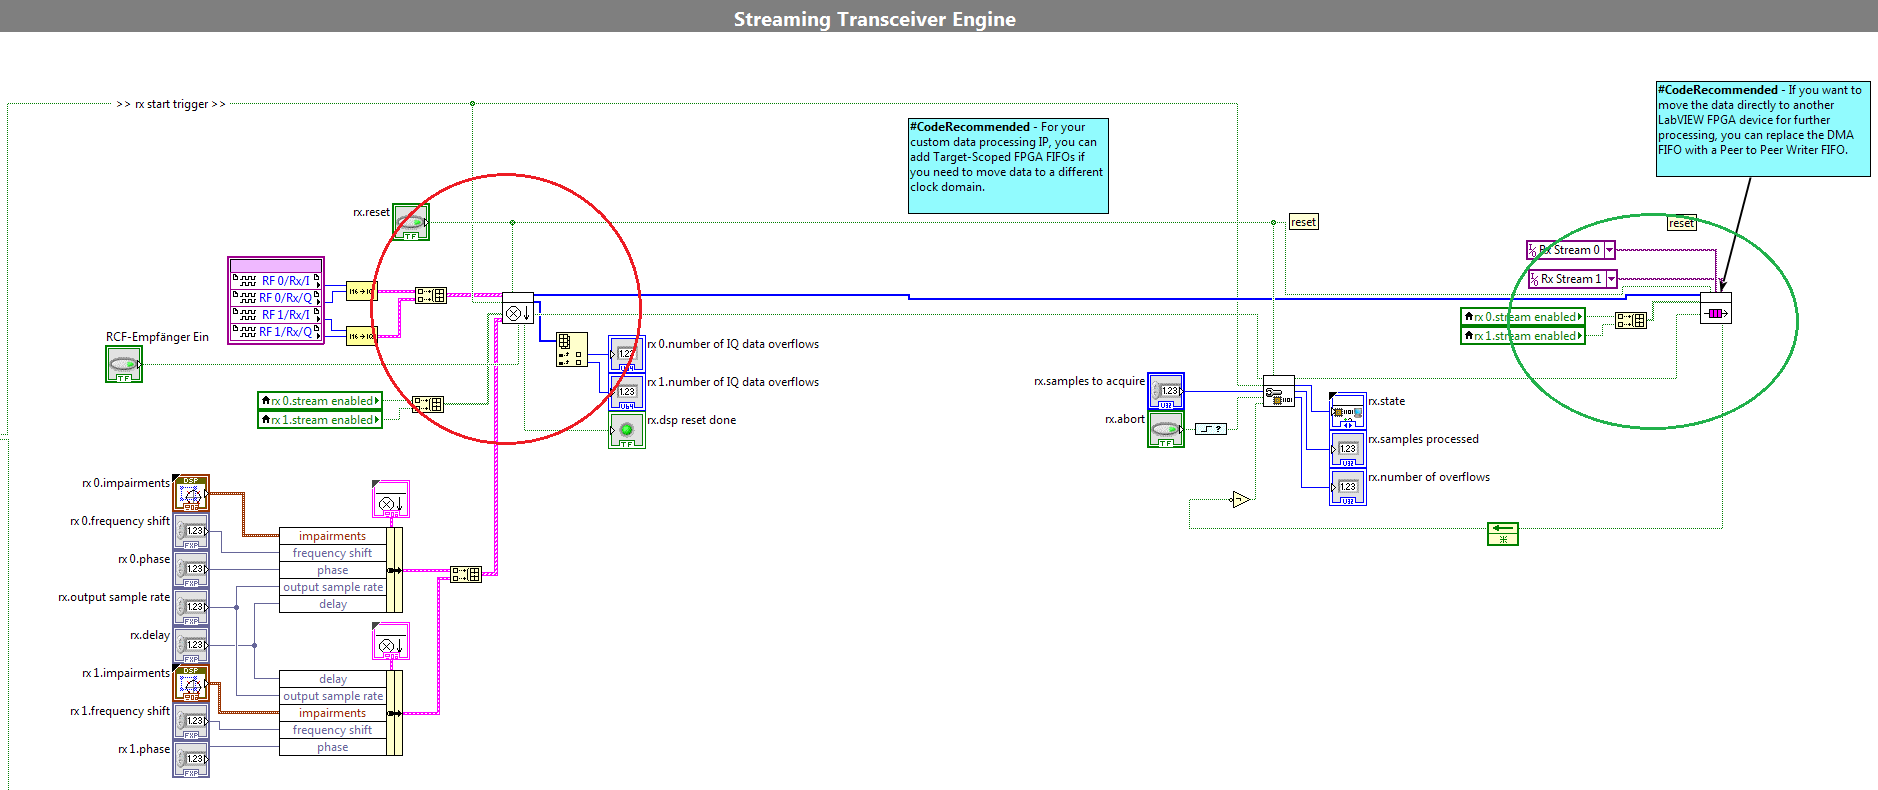Expand the Rx Stream 1 FIFO dropdown
1878x790 pixels.
(1611, 279)
